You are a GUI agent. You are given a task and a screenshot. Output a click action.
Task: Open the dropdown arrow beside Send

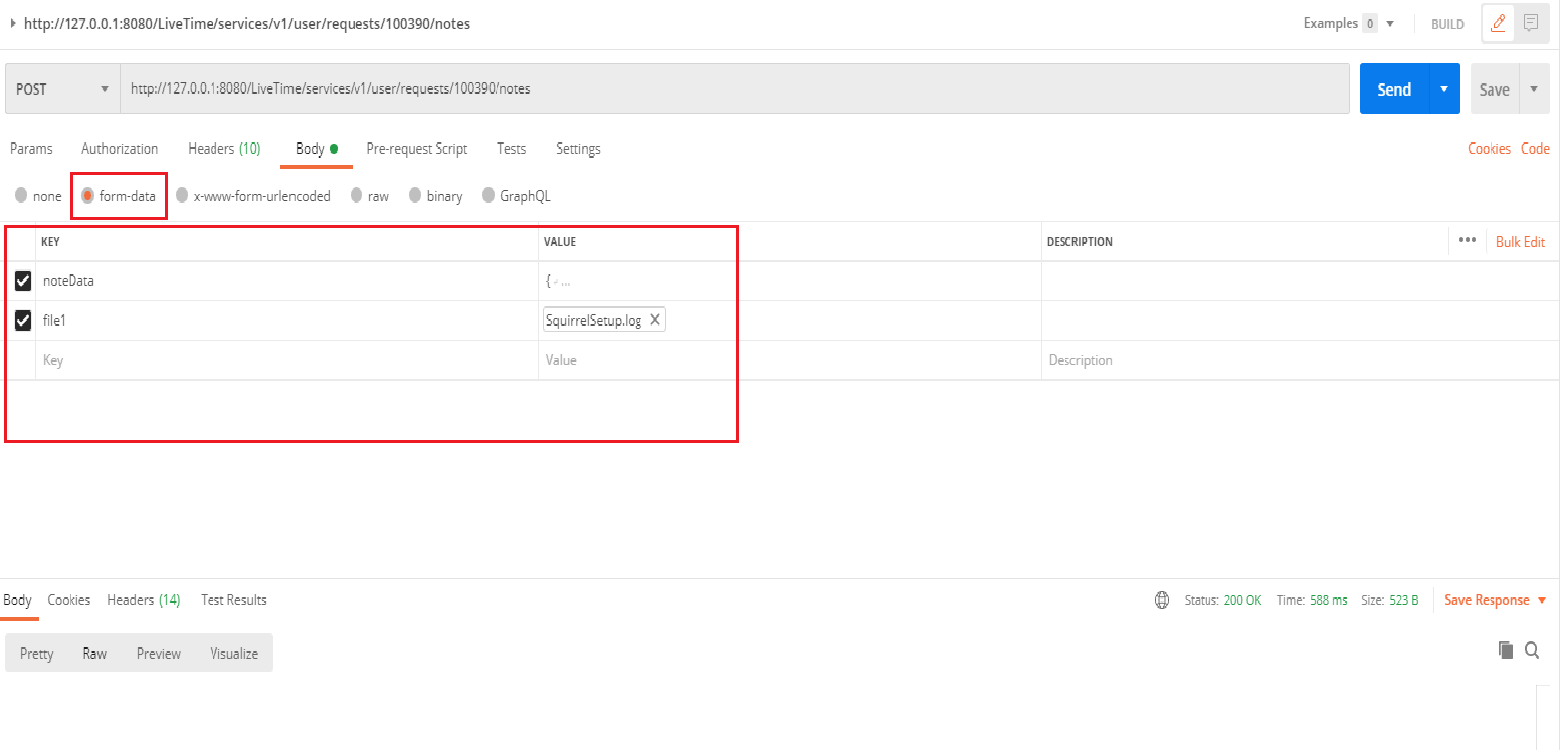pos(1443,89)
